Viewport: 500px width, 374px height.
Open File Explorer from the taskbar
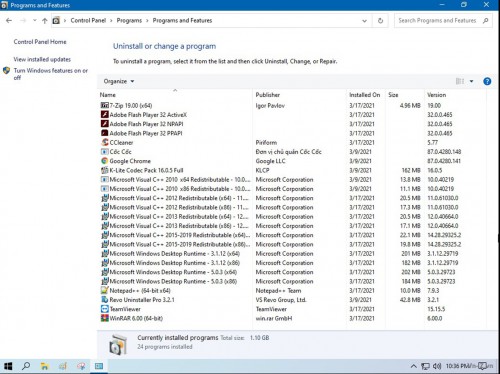pyautogui.click(x=44, y=366)
